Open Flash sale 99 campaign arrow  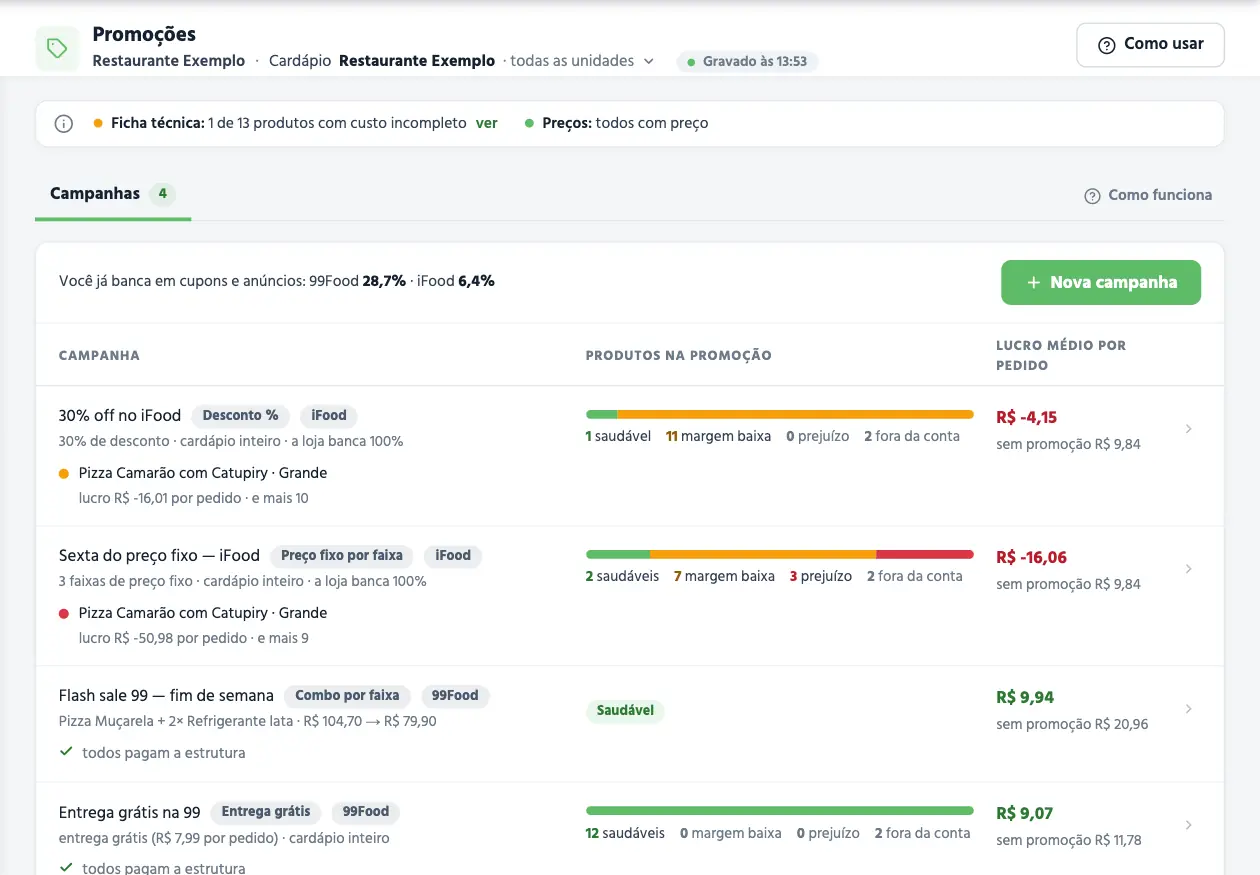coord(1188,709)
